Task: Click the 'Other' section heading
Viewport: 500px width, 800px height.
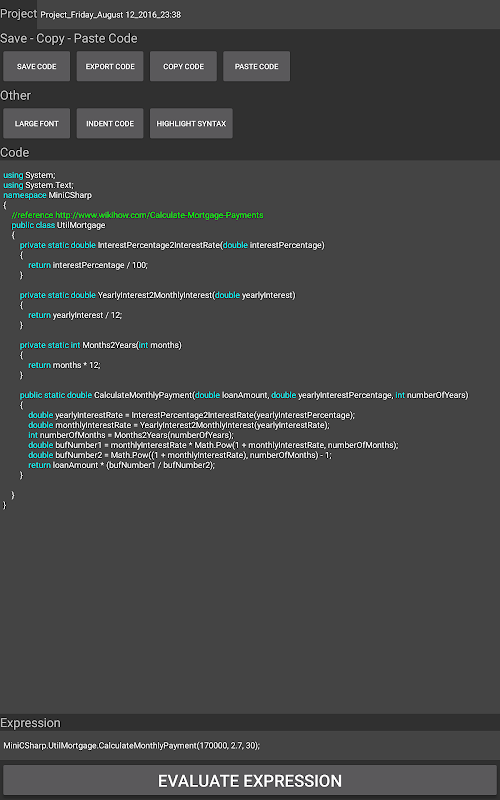Action: point(16,95)
